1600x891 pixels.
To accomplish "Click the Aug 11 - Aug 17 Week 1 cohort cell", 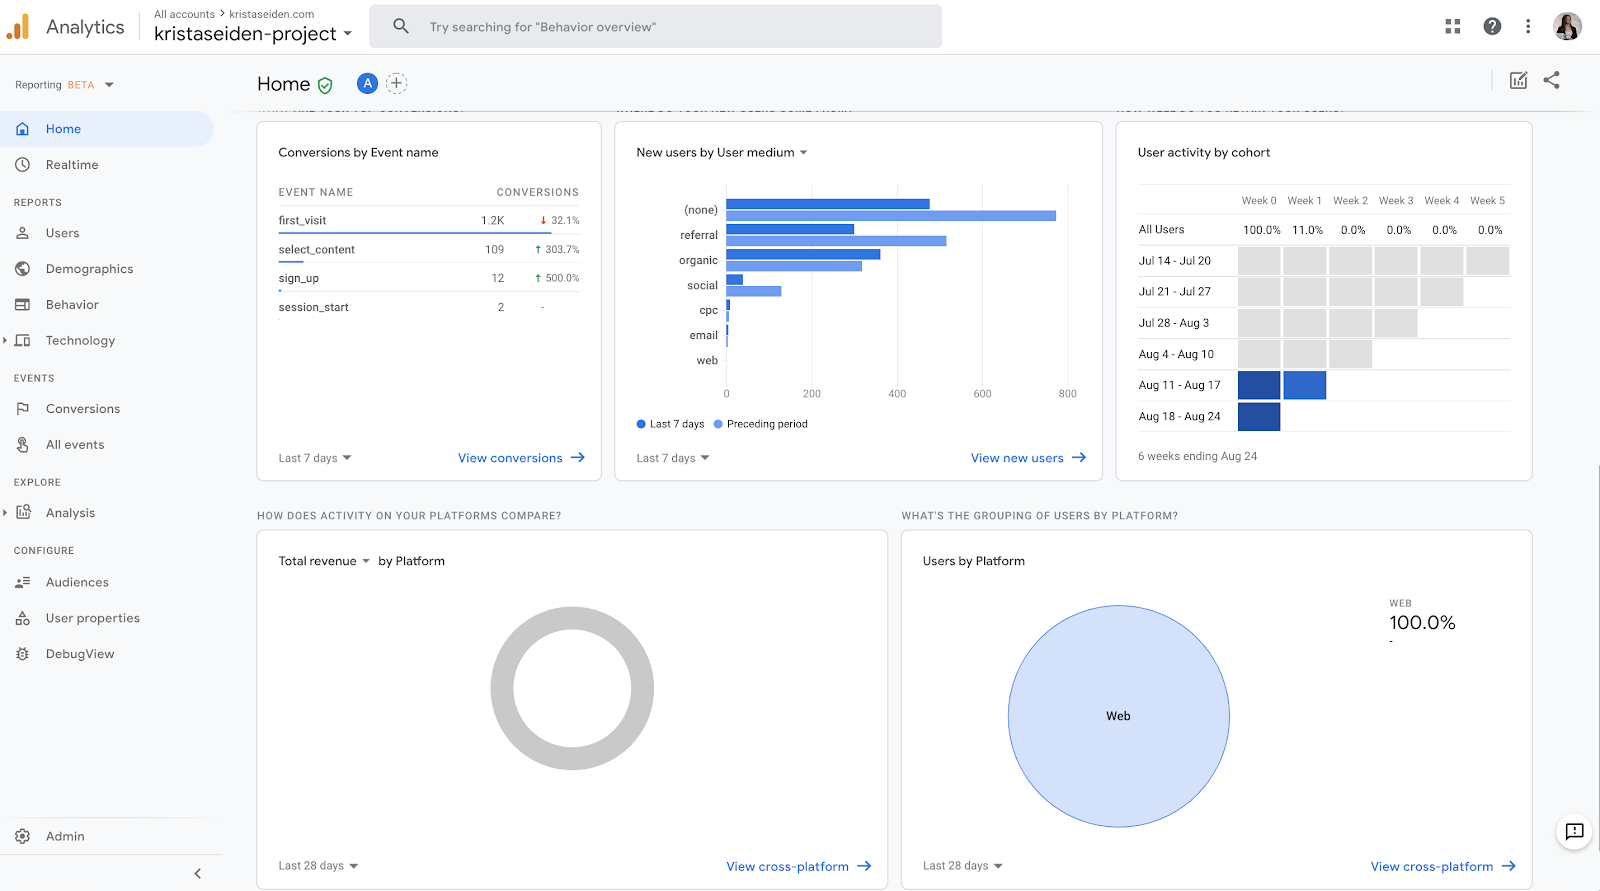I will [1304, 385].
